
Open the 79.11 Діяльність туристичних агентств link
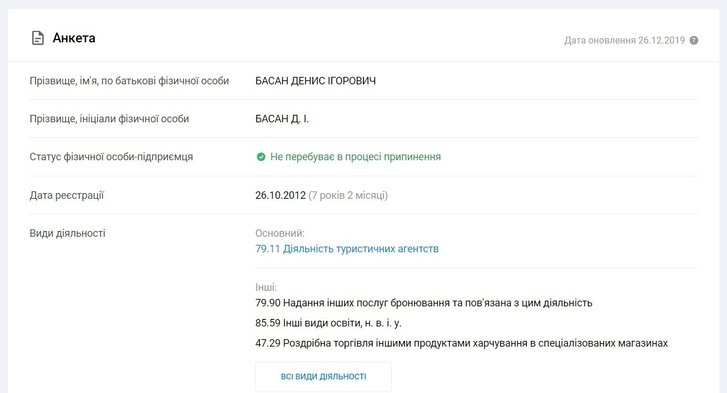pos(347,249)
